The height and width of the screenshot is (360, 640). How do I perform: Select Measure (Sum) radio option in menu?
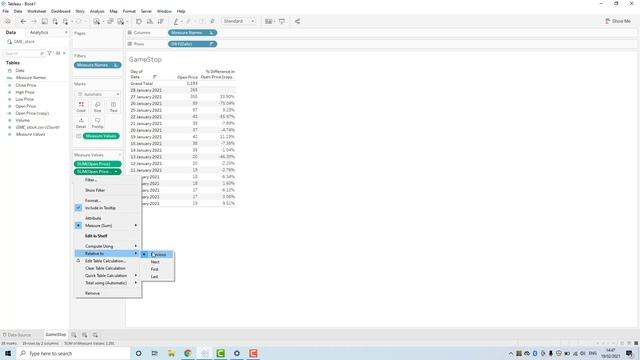108,225
